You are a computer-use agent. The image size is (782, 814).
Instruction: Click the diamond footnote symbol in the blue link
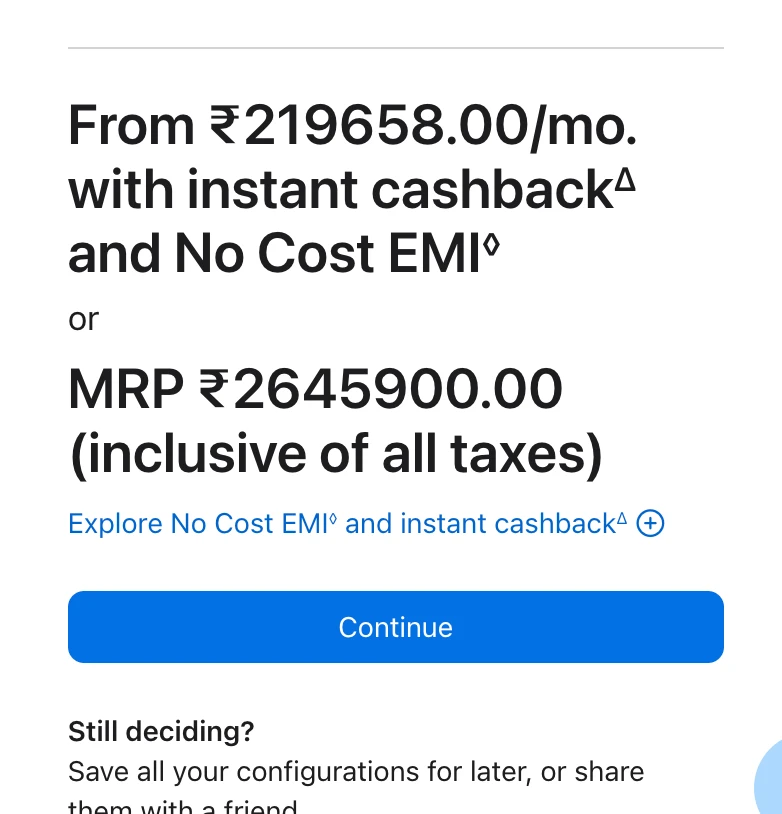click(333, 517)
